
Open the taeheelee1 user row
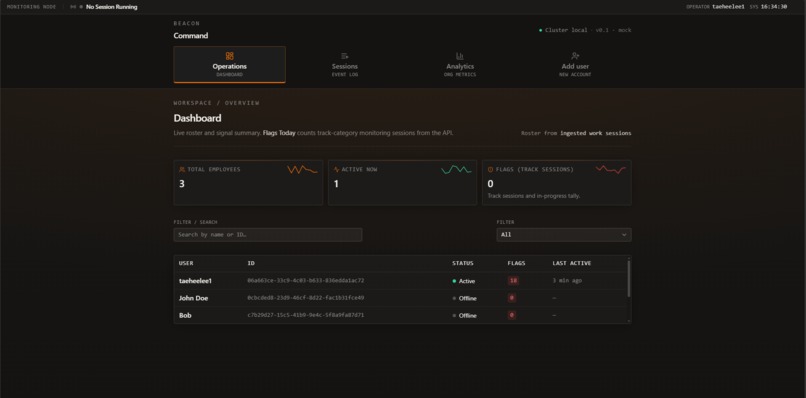pos(401,281)
